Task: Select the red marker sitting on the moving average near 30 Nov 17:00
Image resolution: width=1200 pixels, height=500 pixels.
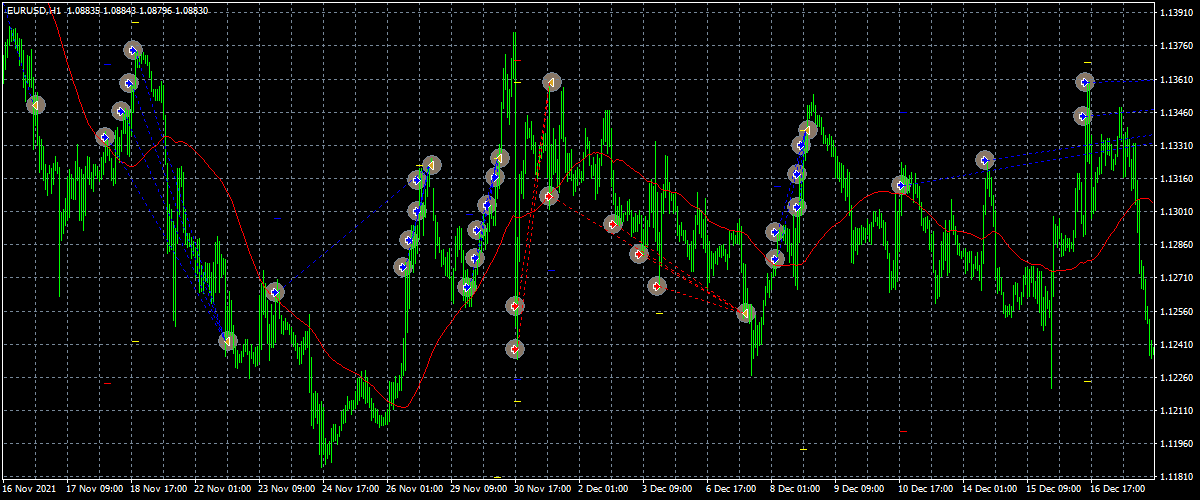Action: pos(549,196)
